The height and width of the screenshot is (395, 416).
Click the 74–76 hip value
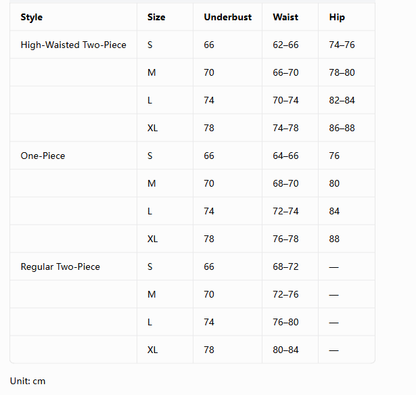click(342, 45)
